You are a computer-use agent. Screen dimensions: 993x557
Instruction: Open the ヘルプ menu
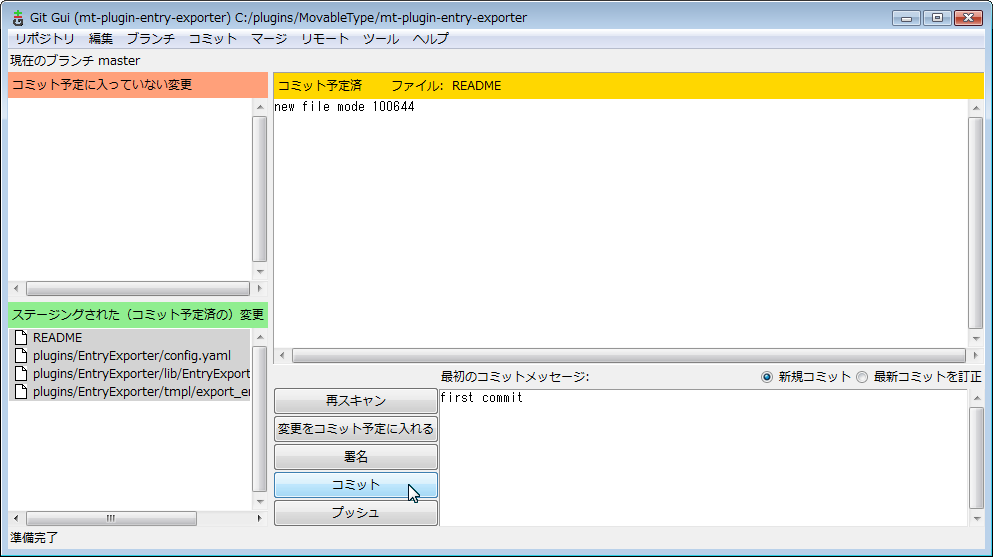tap(431, 39)
